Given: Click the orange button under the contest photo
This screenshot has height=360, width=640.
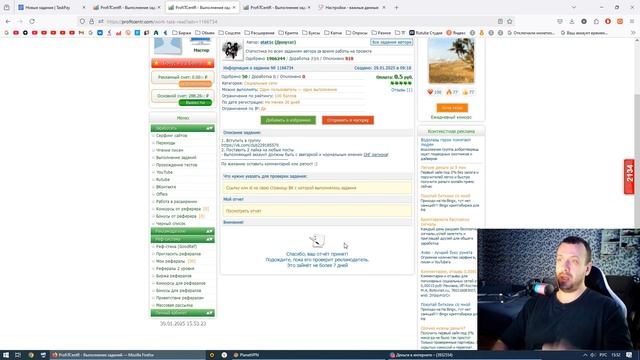Looking at the screenshot, I should [452, 108].
